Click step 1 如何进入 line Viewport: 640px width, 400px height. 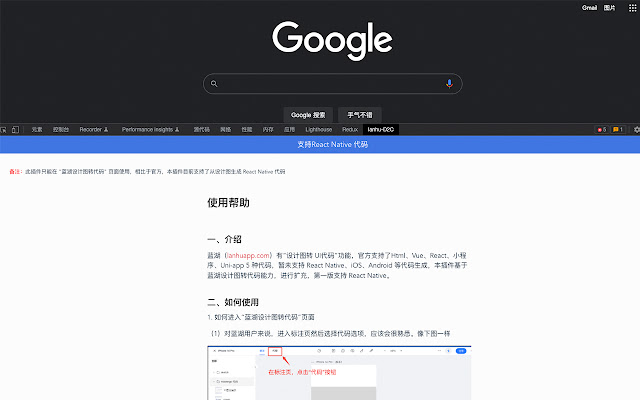click(261, 317)
